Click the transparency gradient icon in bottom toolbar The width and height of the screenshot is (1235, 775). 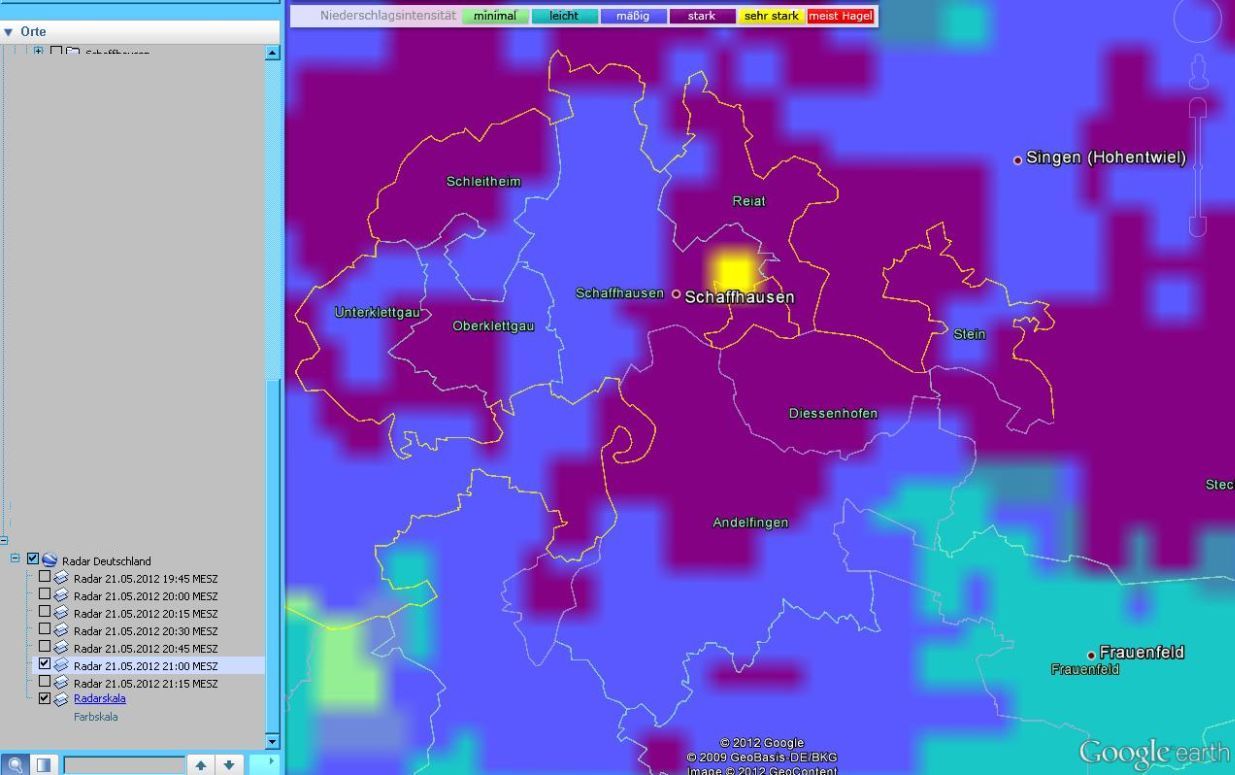(44, 765)
